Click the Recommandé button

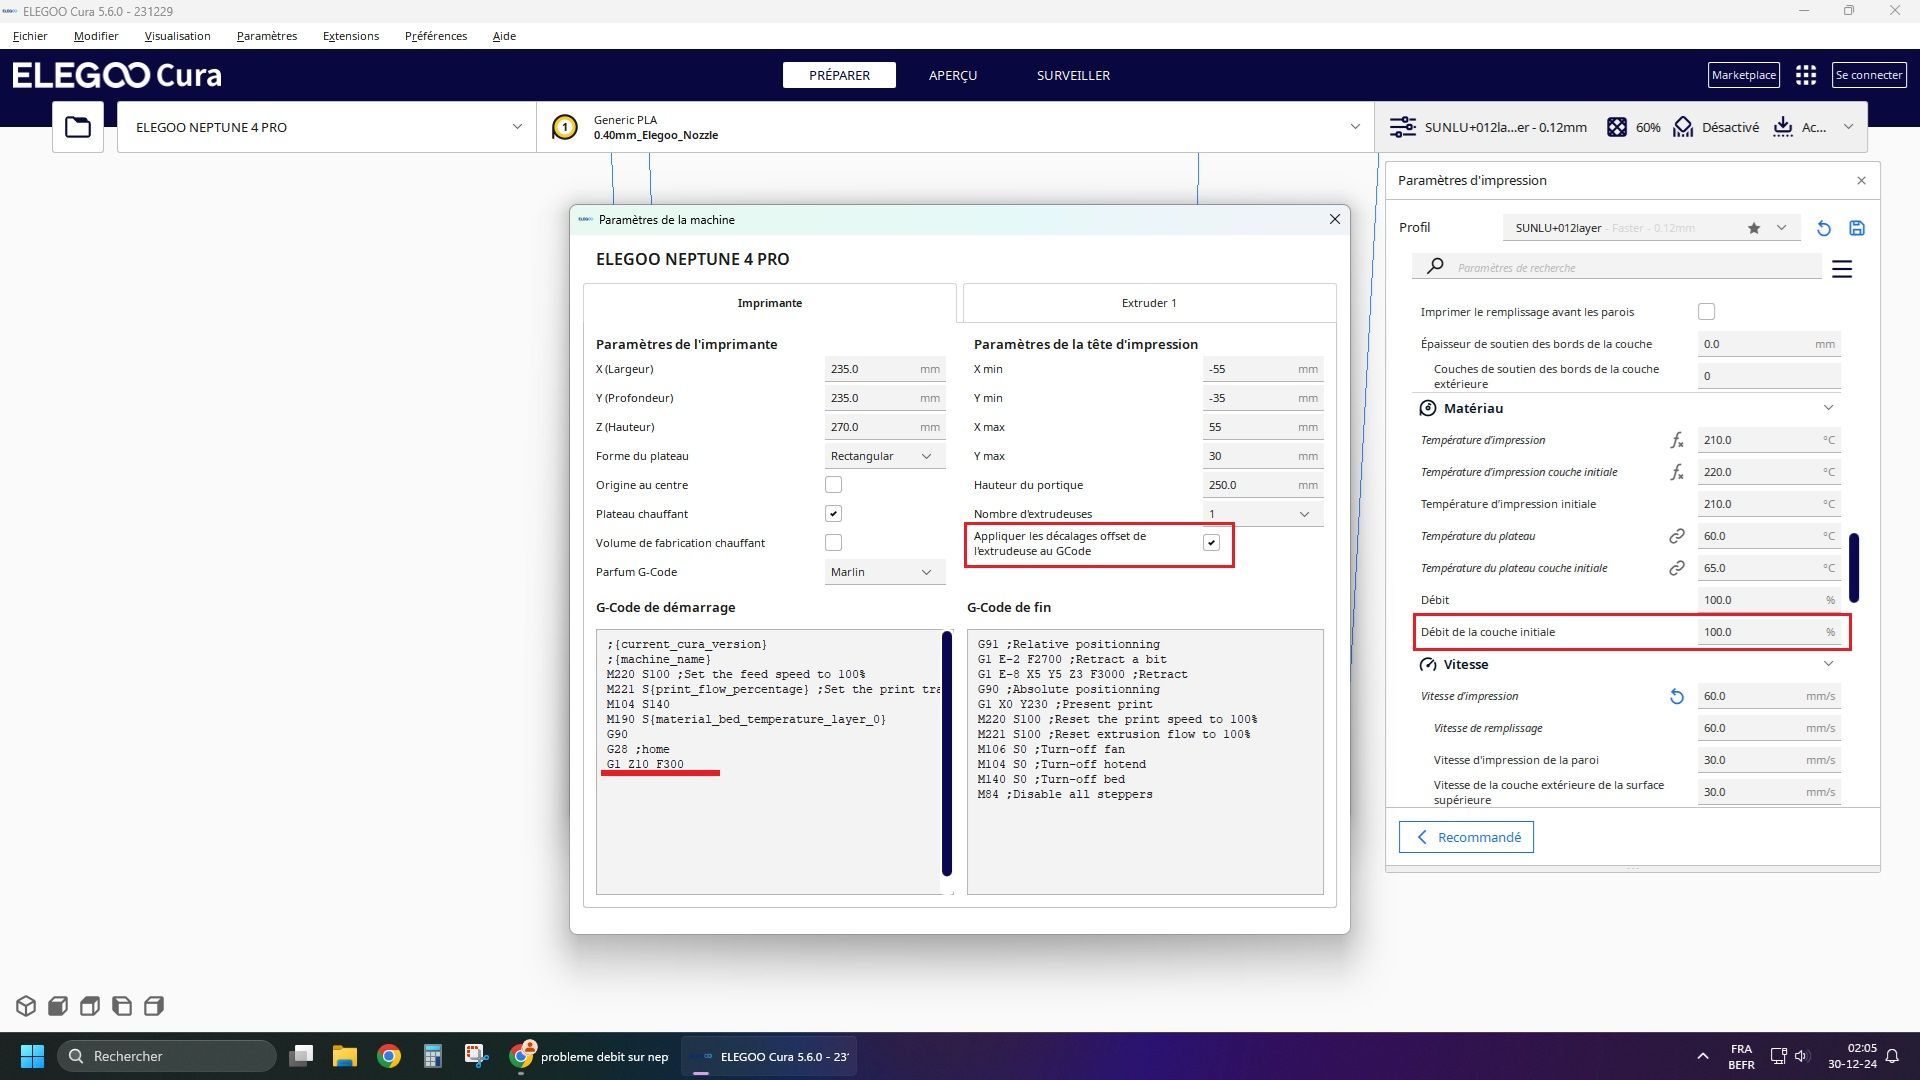[x=1465, y=838]
